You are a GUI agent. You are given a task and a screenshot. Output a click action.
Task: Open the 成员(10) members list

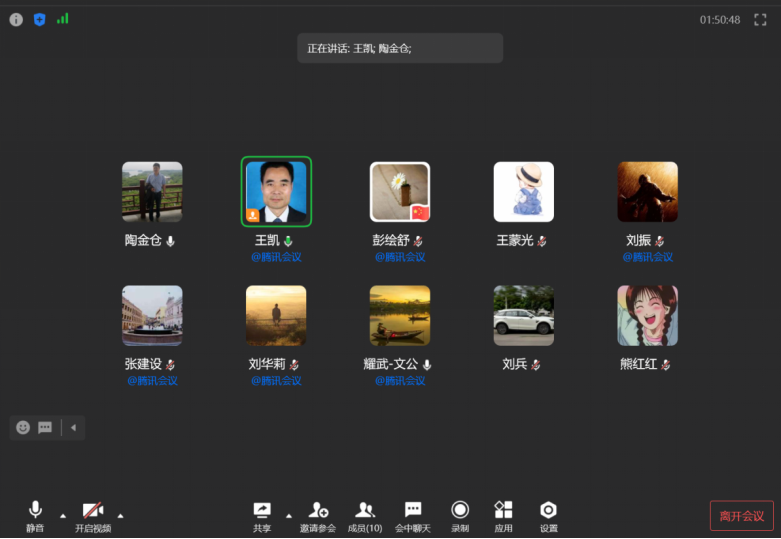click(x=364, y=515)
